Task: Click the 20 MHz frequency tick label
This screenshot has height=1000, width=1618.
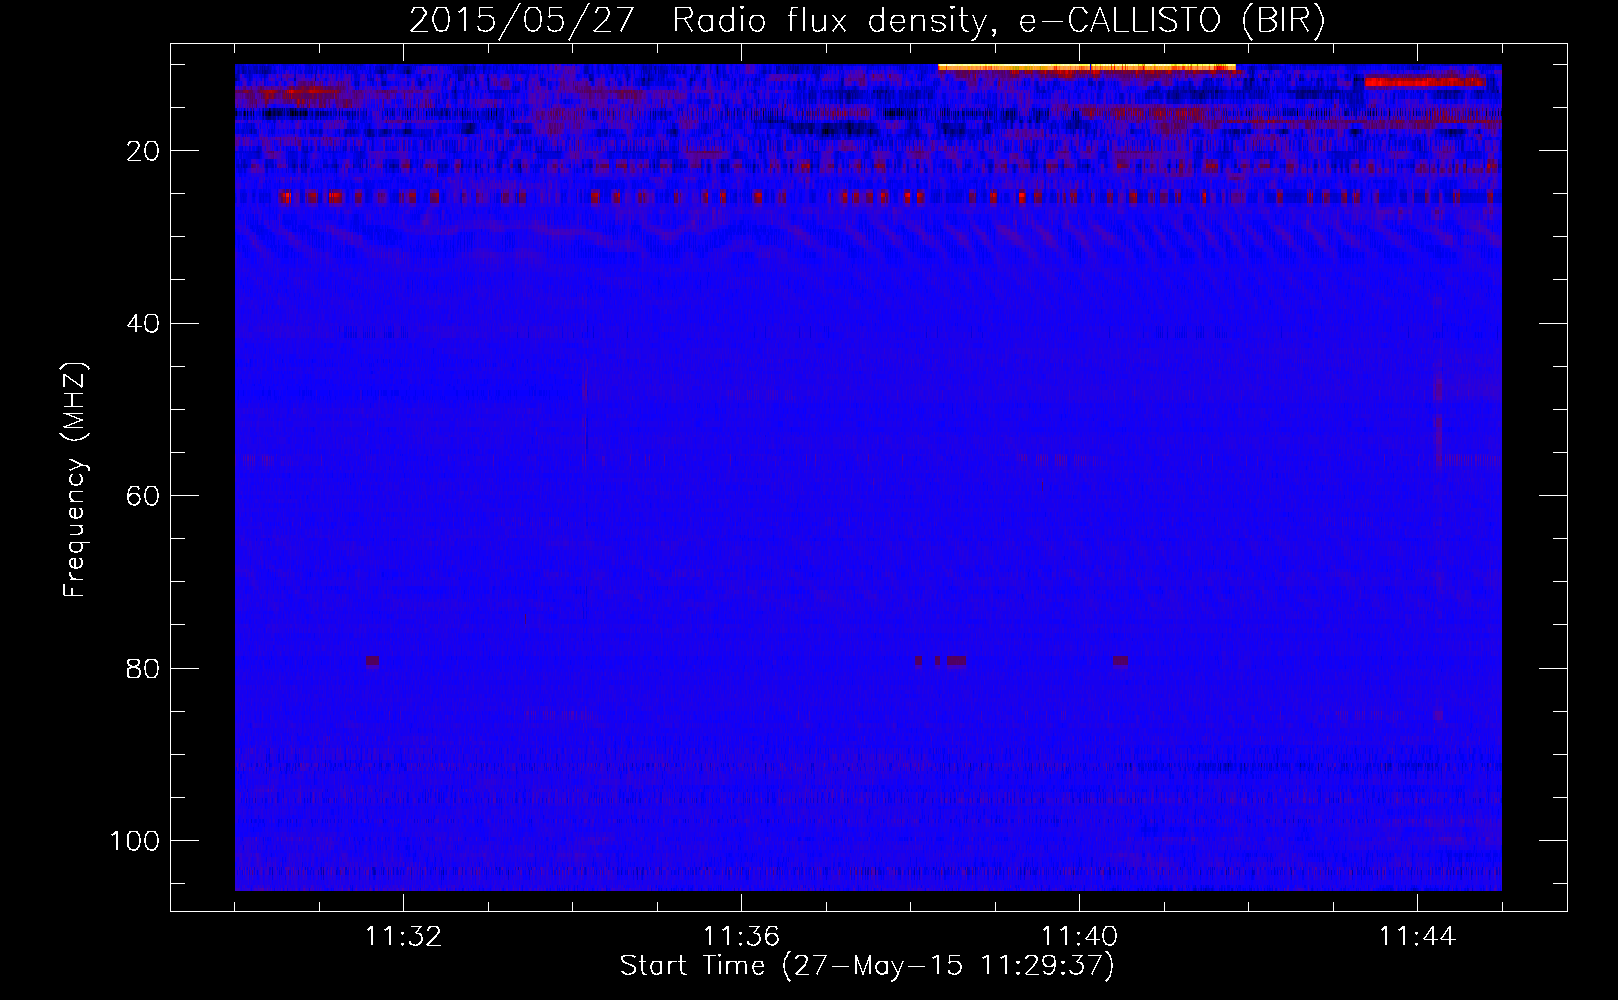Action: point(144,151)
